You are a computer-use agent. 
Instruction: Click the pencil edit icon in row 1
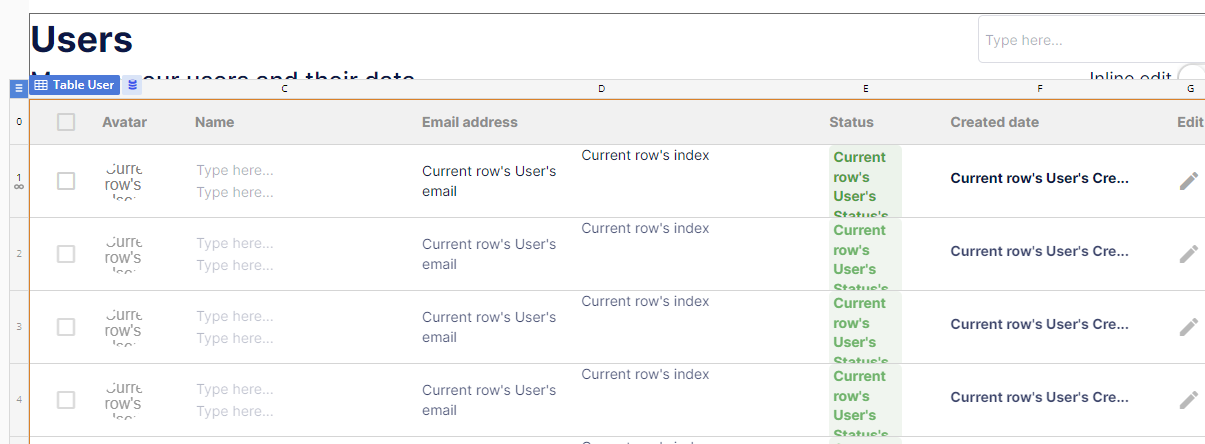[x=1188, y=180]
